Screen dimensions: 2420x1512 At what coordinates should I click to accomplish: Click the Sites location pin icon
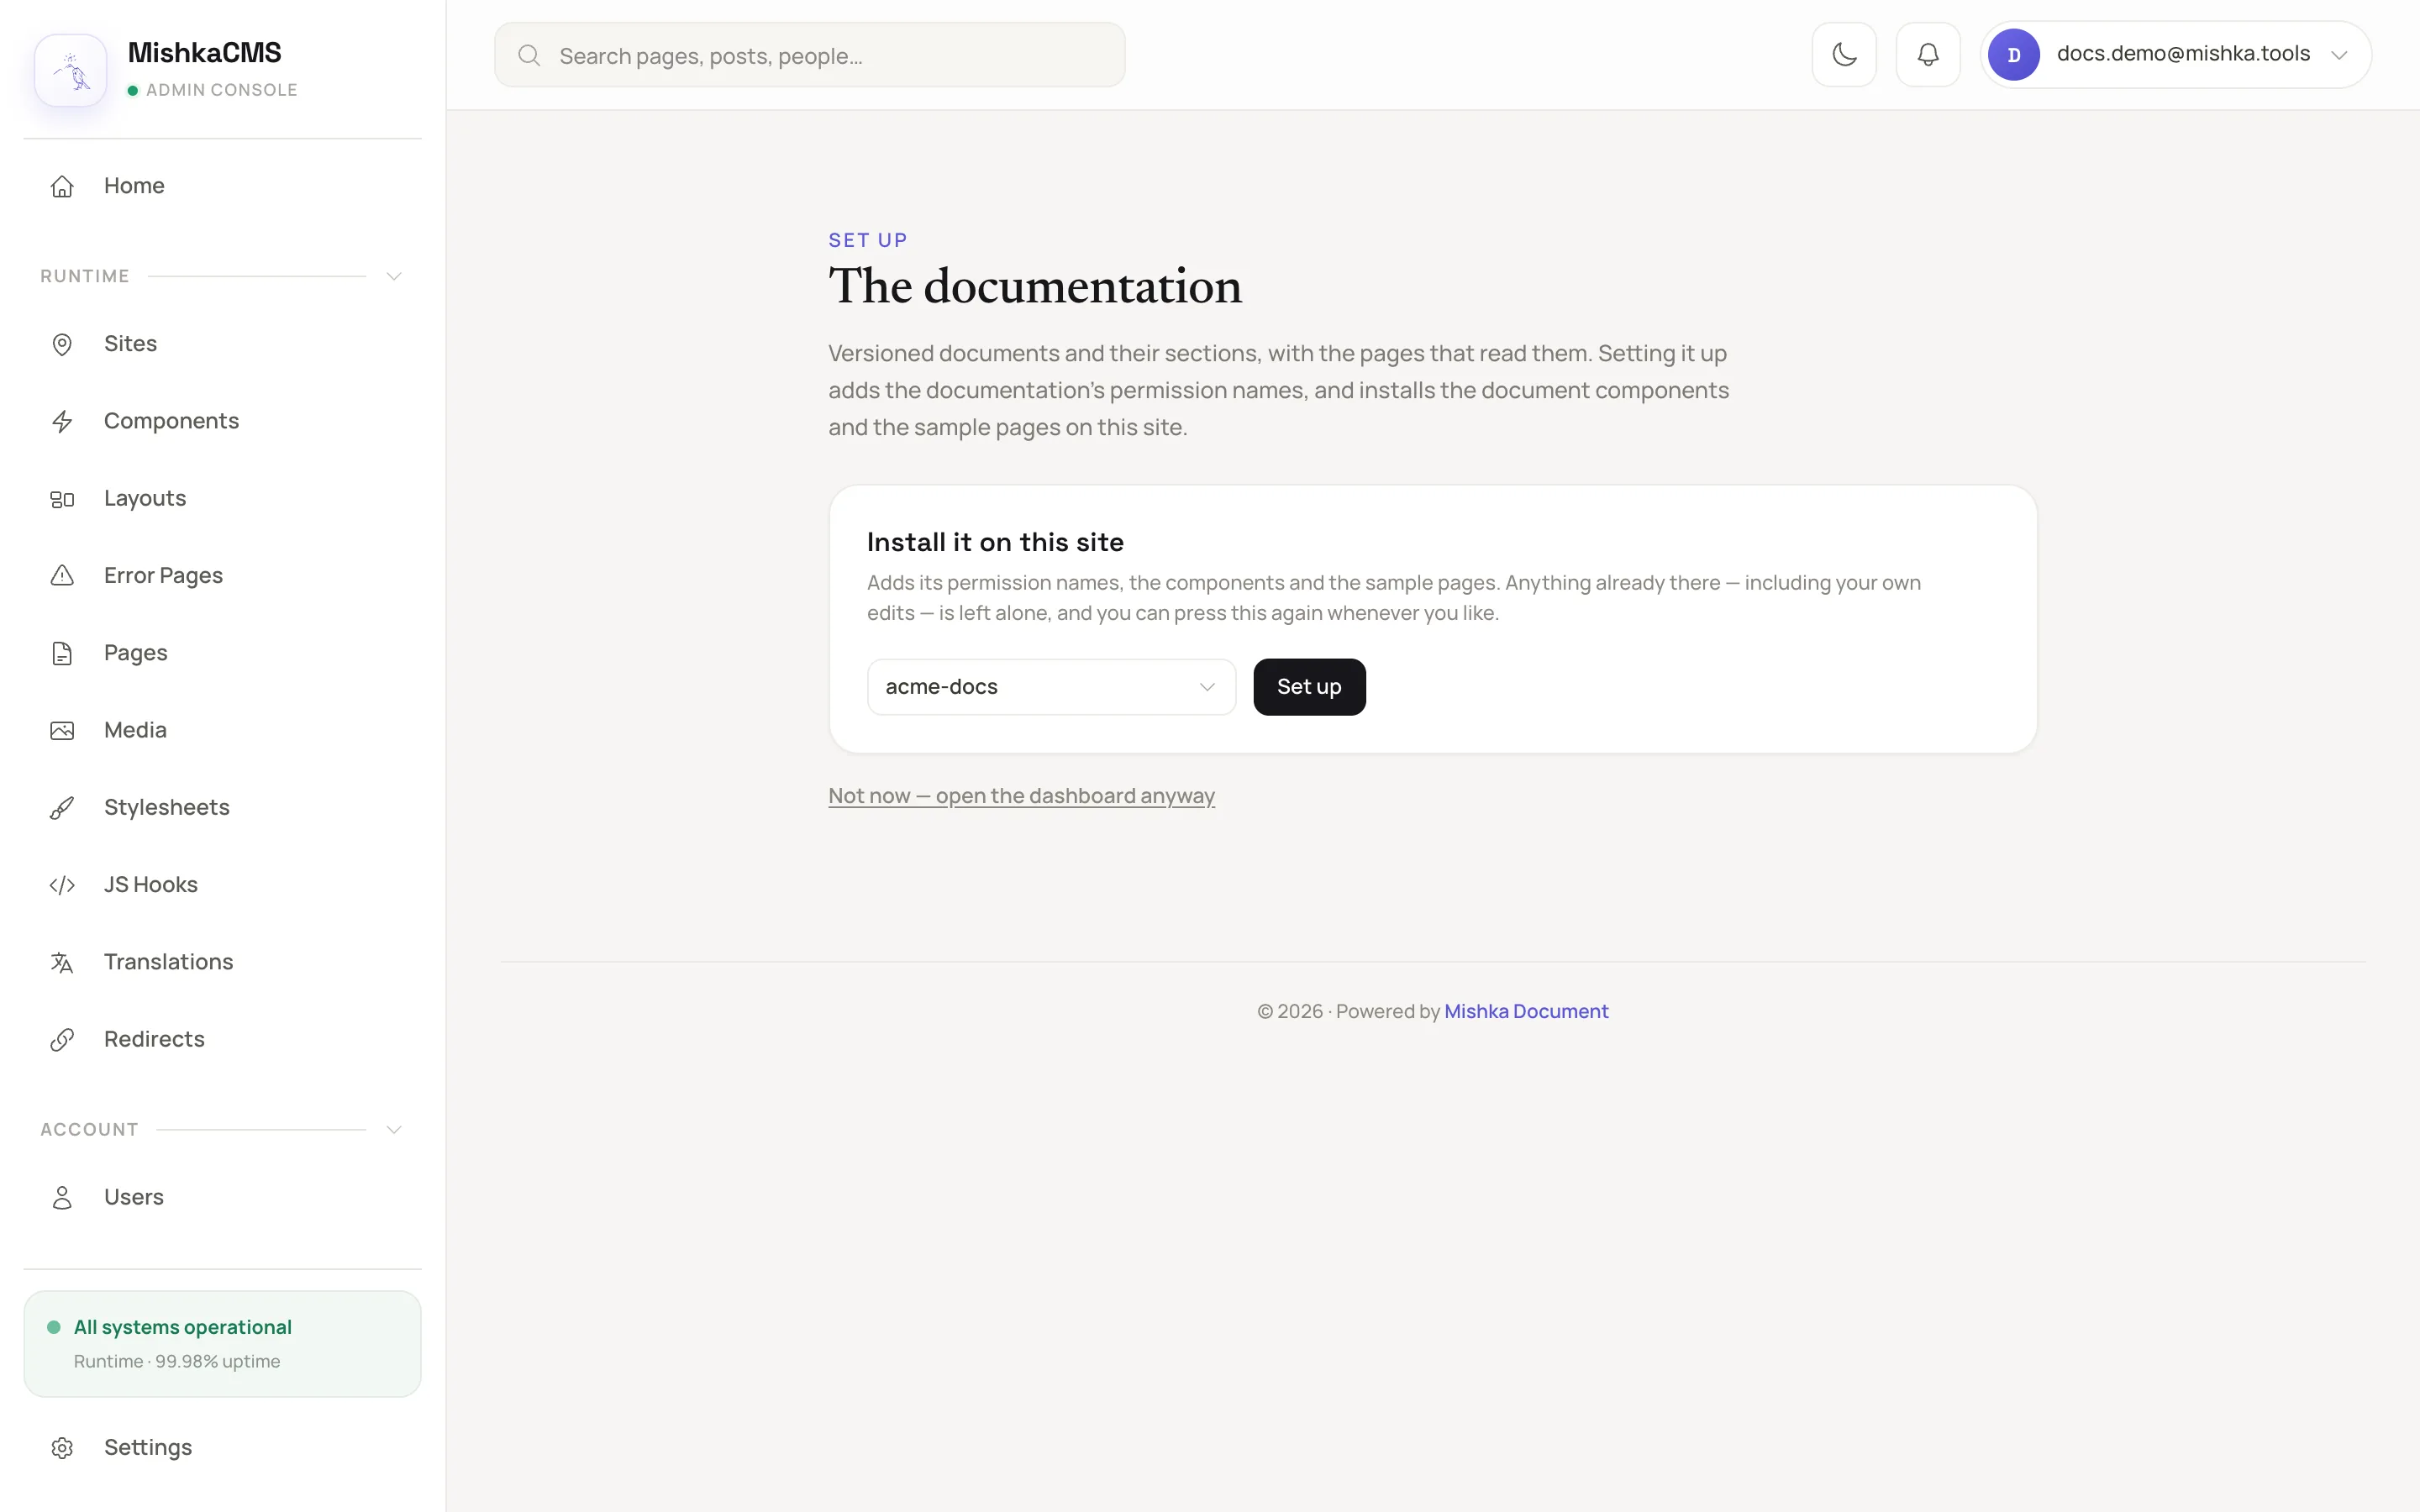(x=62, y=344)
